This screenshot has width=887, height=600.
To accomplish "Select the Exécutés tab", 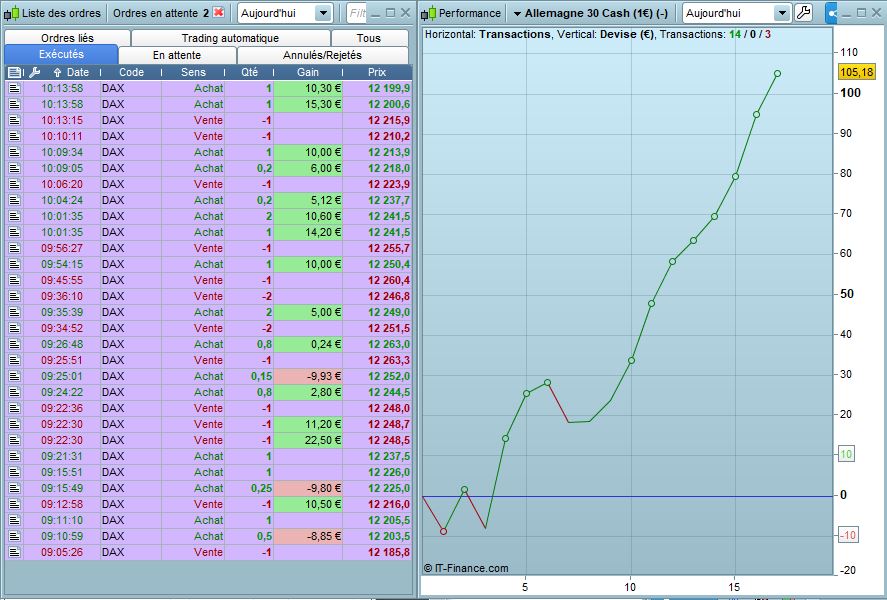I will click(x=61, y=54).
